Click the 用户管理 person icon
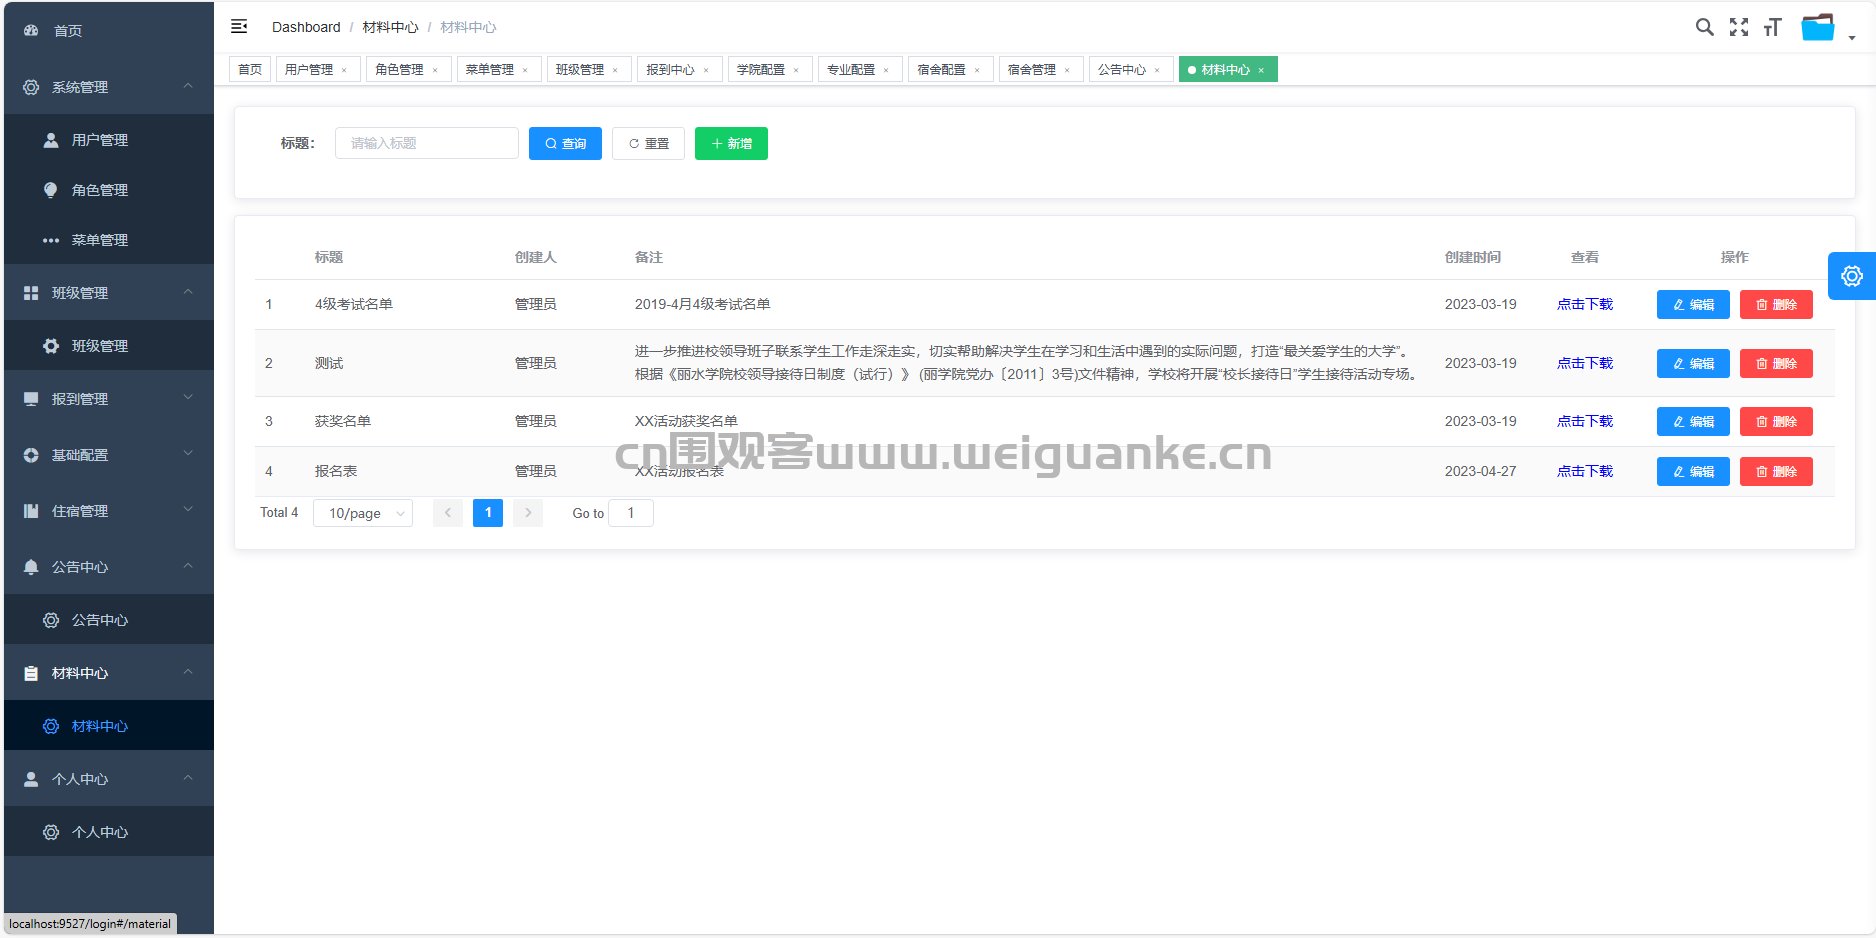The image size is (1876, 938). click(x=51, y=140)
